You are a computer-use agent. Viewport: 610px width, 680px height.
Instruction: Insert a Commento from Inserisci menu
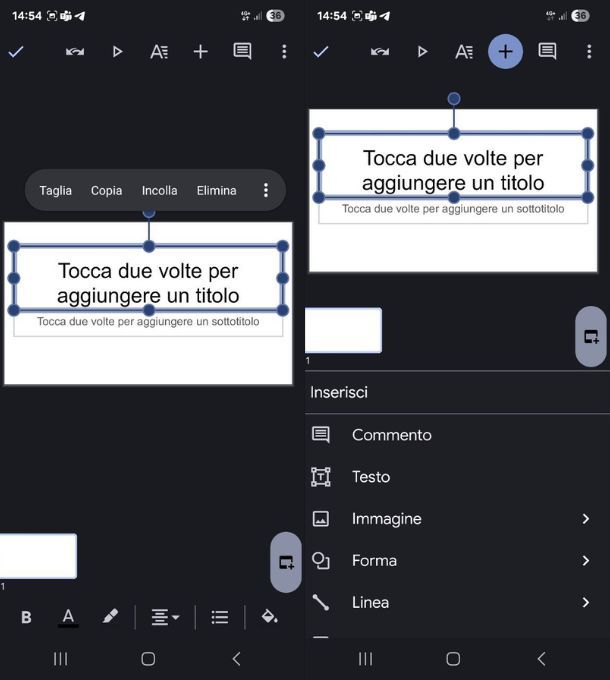457,435
